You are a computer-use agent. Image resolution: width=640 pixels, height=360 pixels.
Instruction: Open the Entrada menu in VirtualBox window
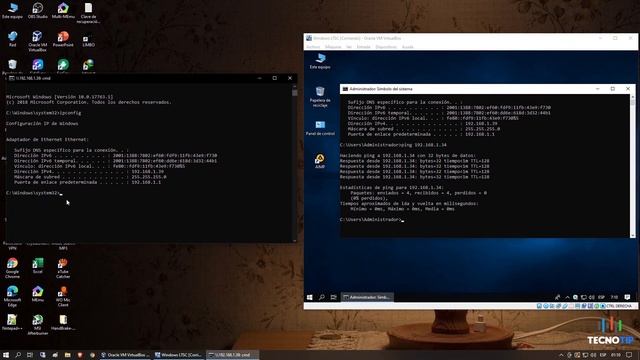tap(364, 47)
